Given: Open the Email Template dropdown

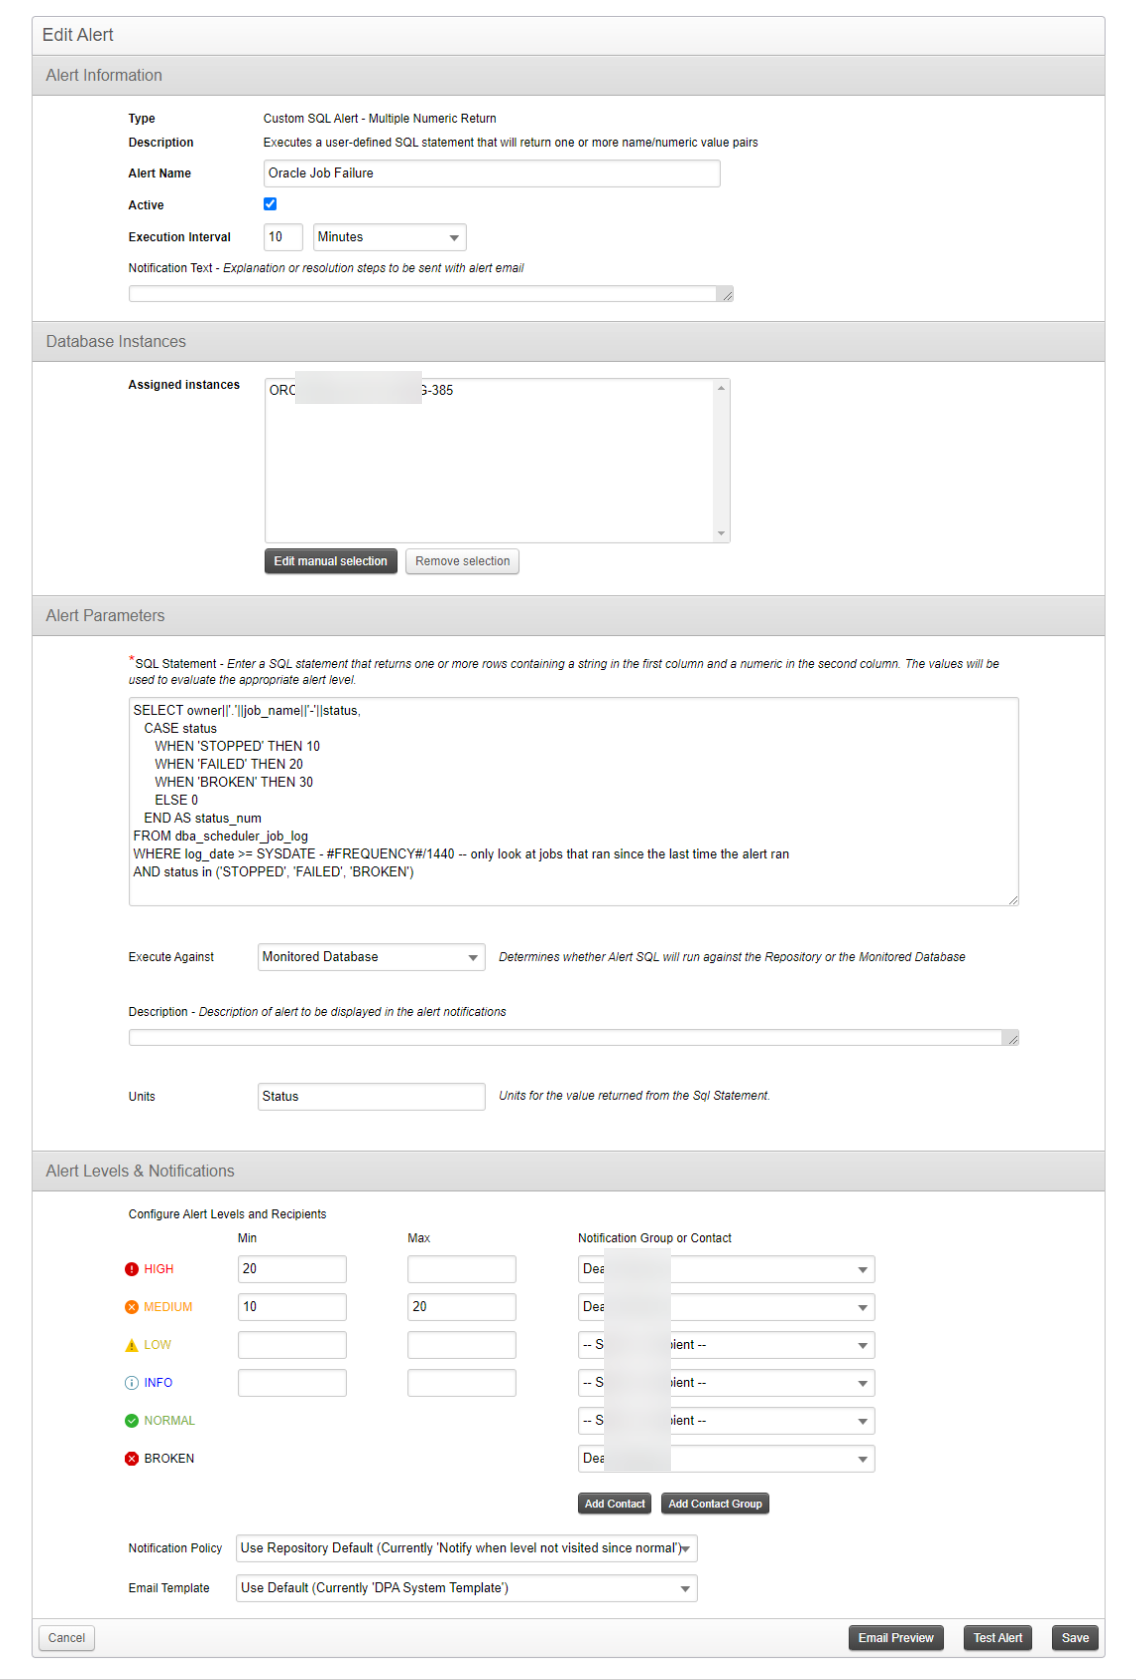Looking at the screenshot, I should (466, 1588).
